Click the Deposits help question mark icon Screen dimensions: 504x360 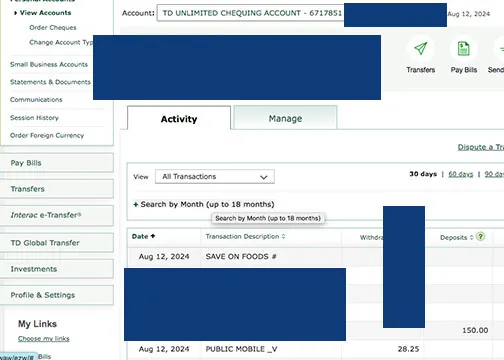tap(480, 237)
